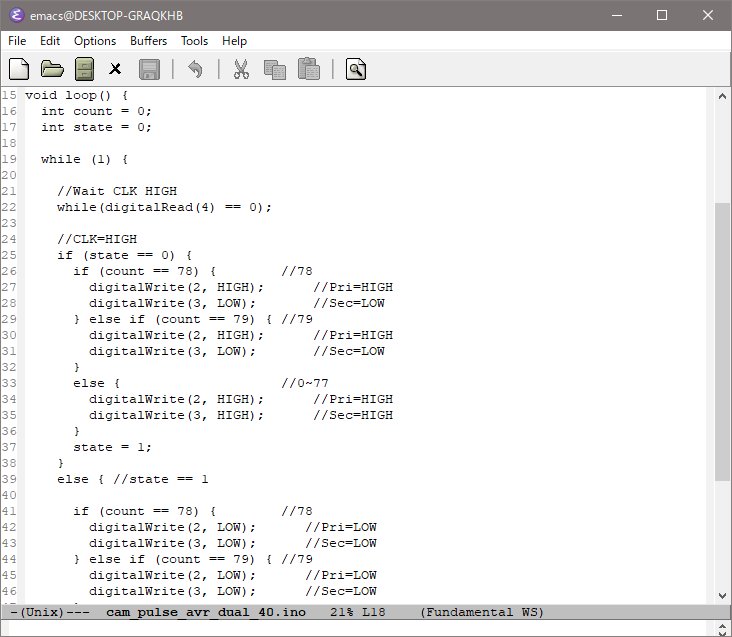Click the Emacs logo in title bar
The image size is (732, 637).
coord(16,15)
